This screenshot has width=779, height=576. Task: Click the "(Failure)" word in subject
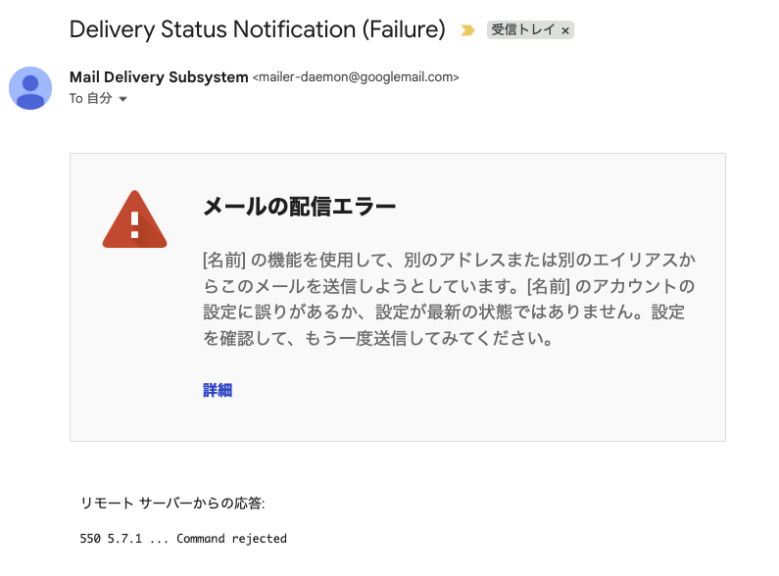click(x=405, y=30)
